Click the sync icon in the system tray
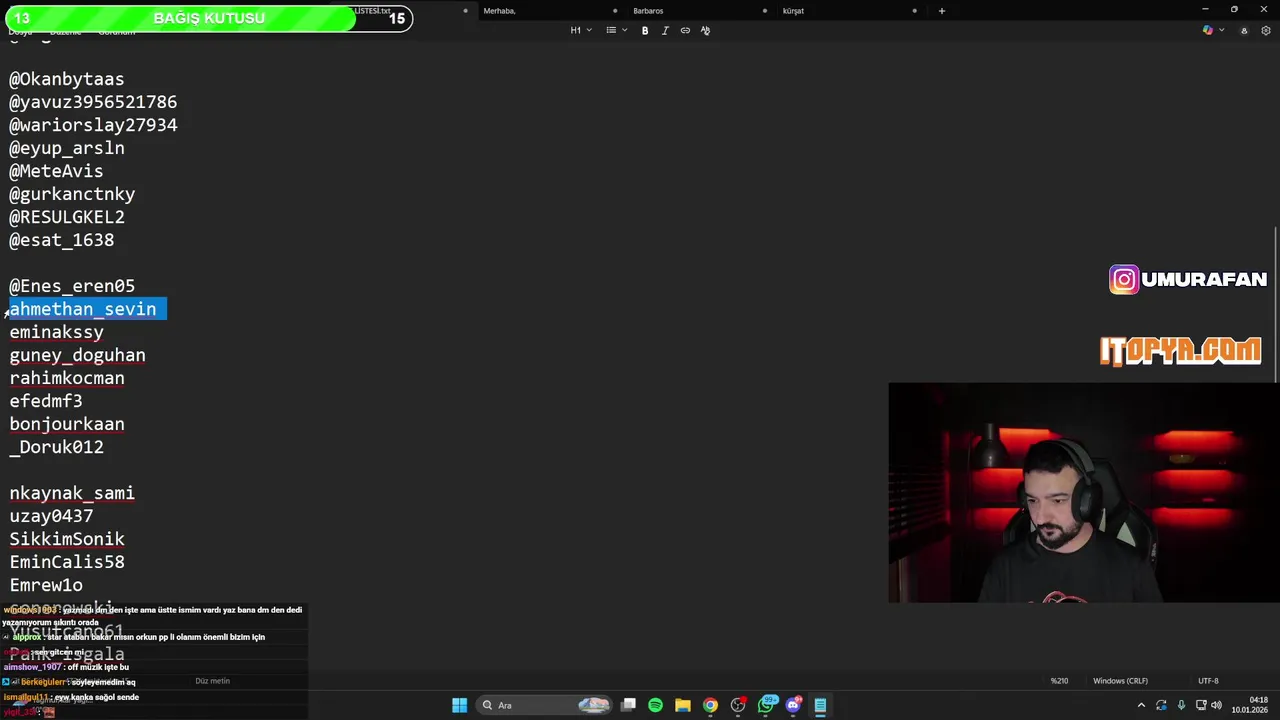Image resolution: width=1280 pixels, height=720 pixels. [1161, 705]
